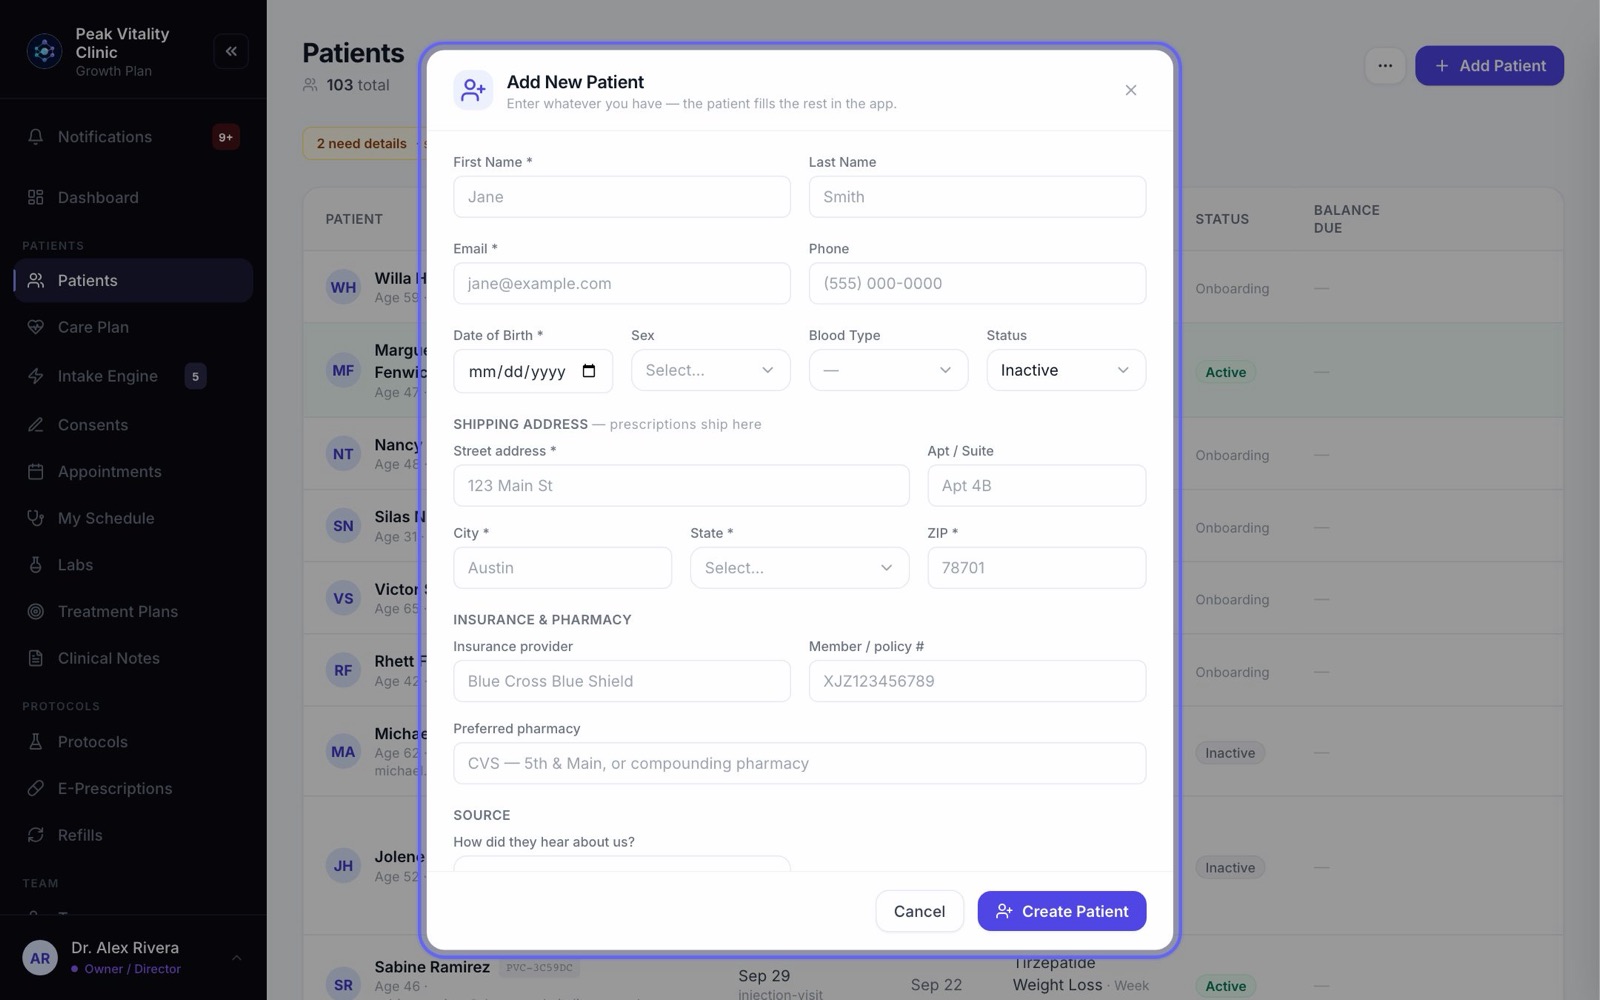Collapse the sidebar with double-chevron icon
Image resolution: width=1600 pixels, height=1000 pixels.
point(231,51)
